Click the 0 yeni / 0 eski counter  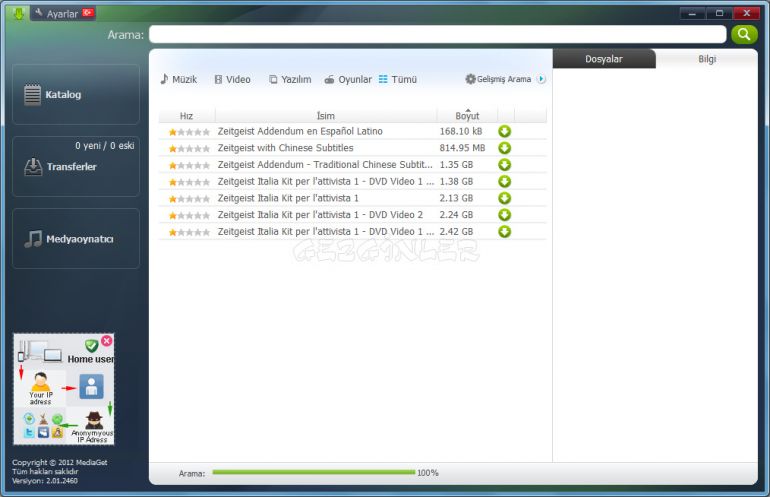105,145
